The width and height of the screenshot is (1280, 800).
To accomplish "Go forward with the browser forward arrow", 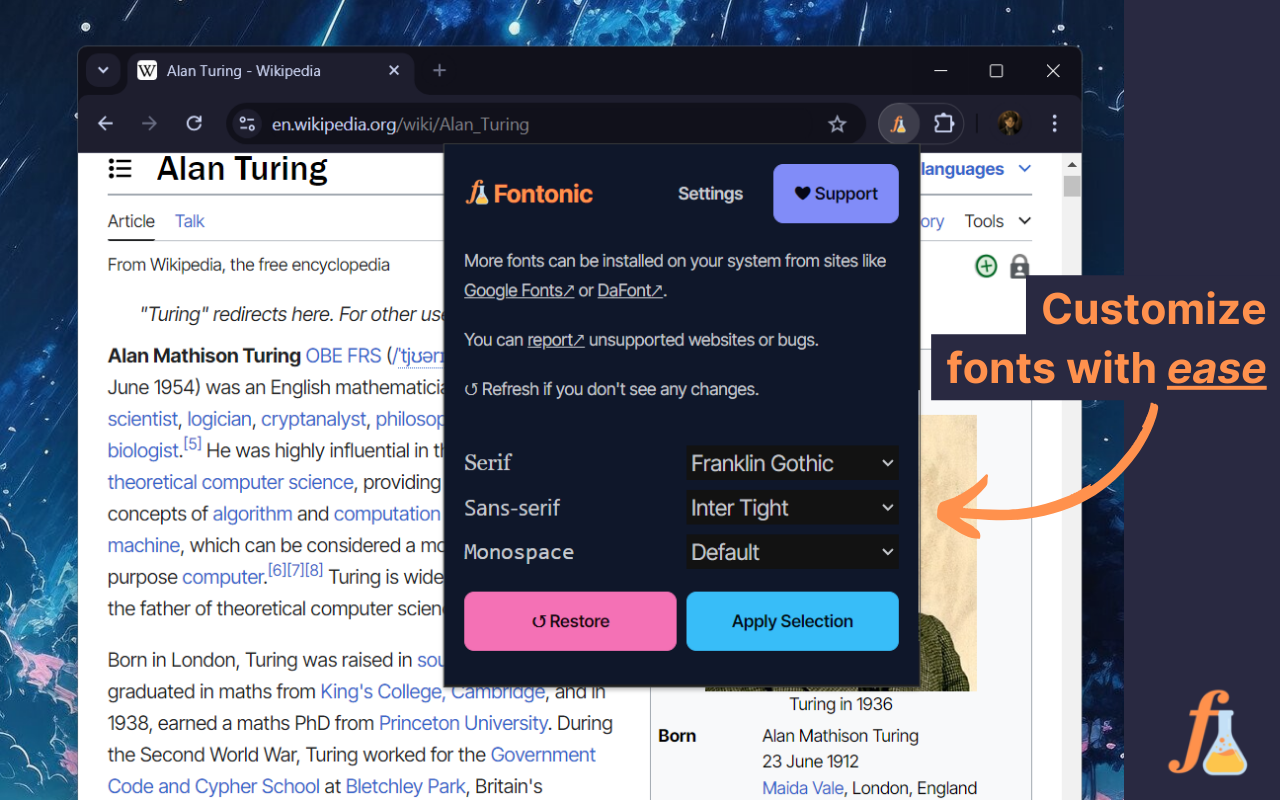I will pos(150,124).
